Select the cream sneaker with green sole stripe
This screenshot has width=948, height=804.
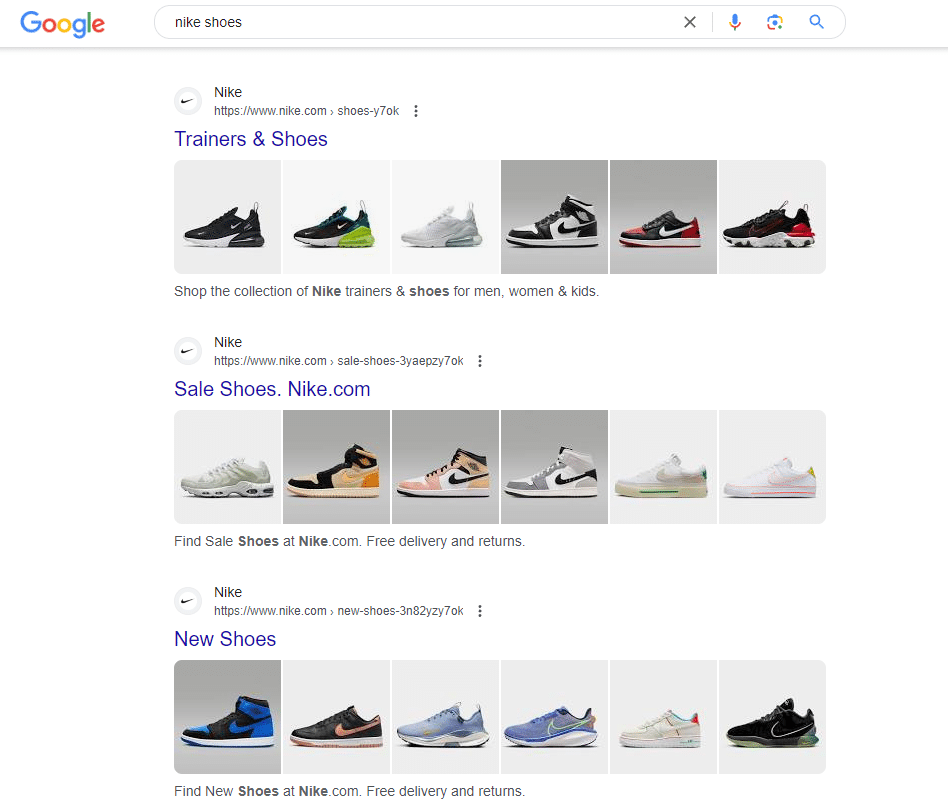[x=663, y=467]
